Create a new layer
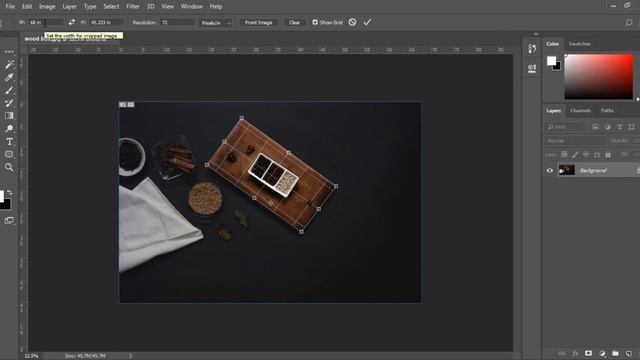The image size is (640, 360). [x=629, y=353]
